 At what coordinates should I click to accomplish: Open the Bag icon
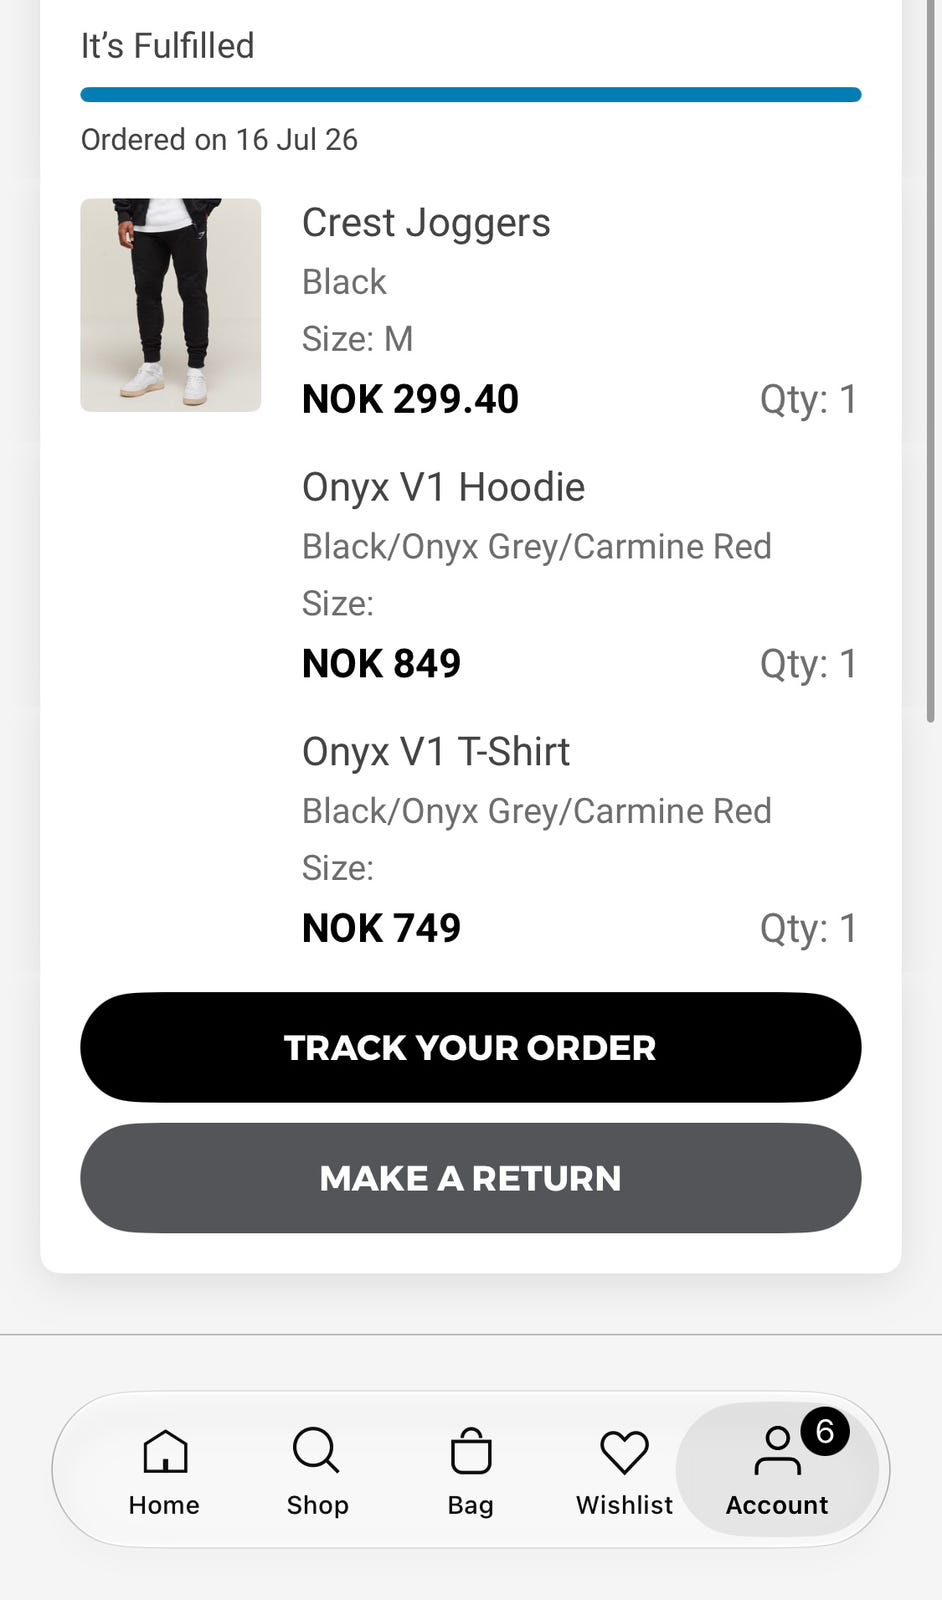(x=471, y=1451)
